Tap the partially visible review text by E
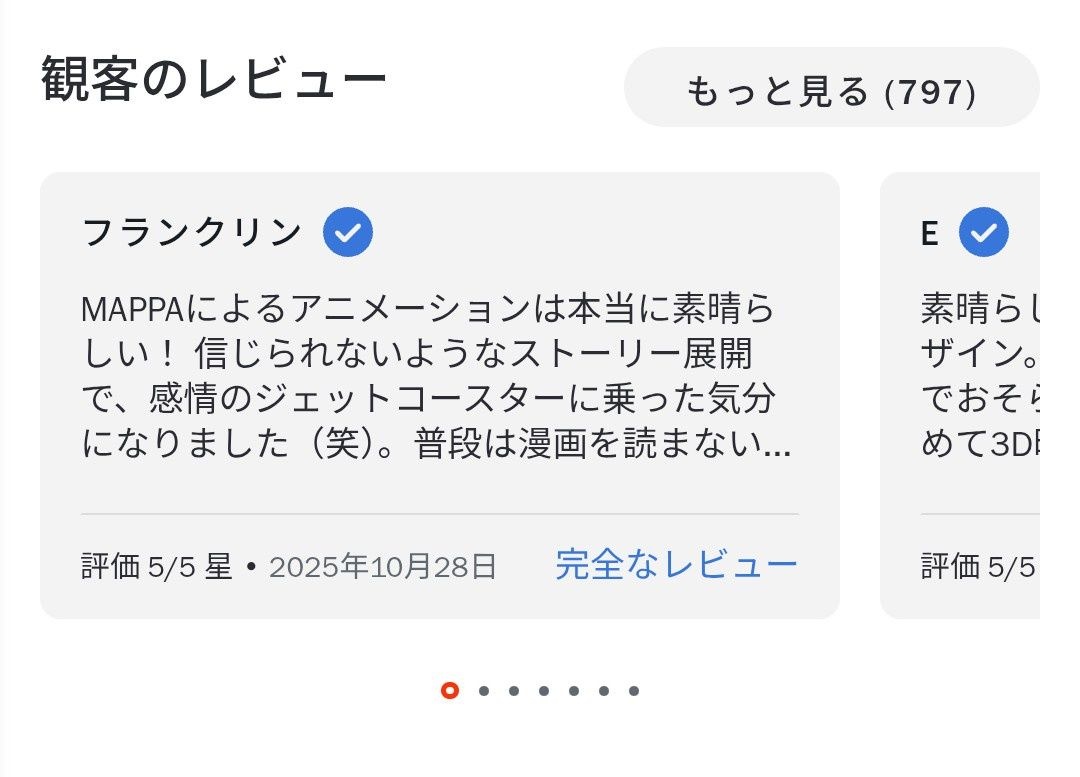The height and width of the screenshot is (777, 1080). [x=980, y=376]
